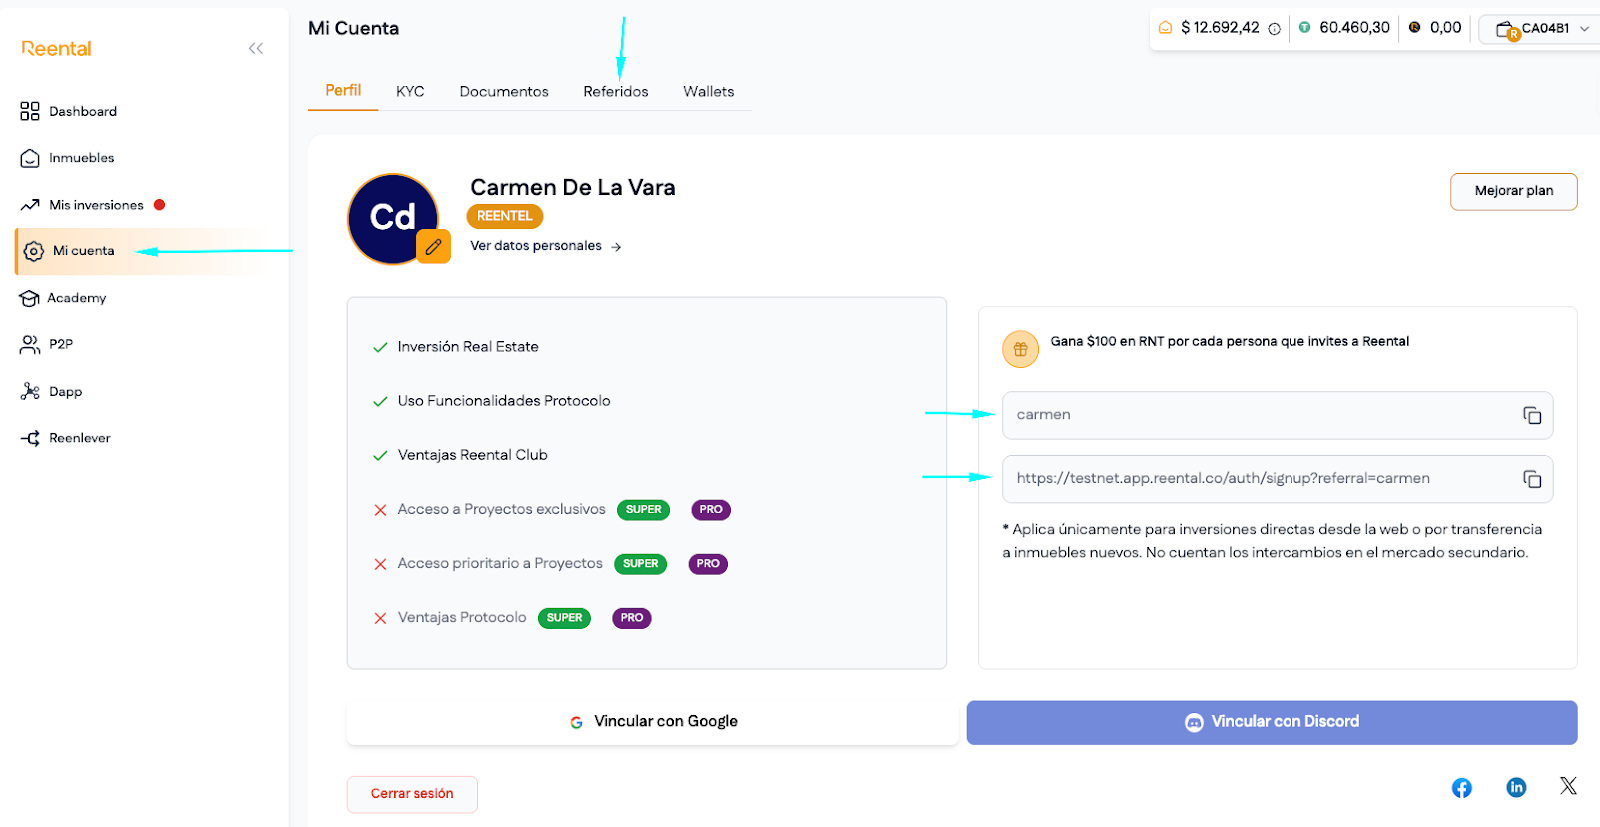Viewport: 1600px width, 827px height.
Task: Select Mi cuenta in the sidebar
Action: (x=84, y=251)
